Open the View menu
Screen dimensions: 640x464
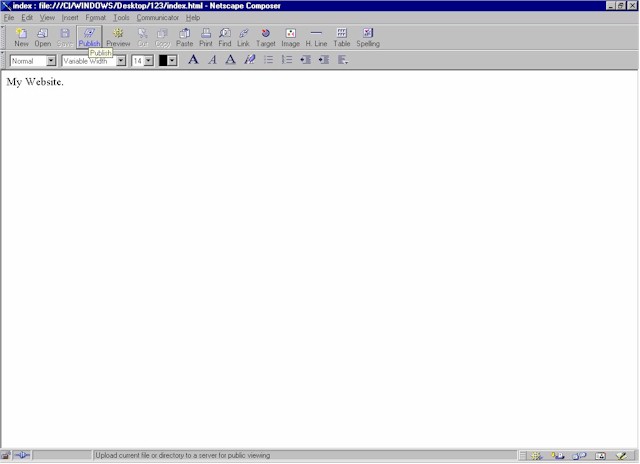click(x=47, y=18)
